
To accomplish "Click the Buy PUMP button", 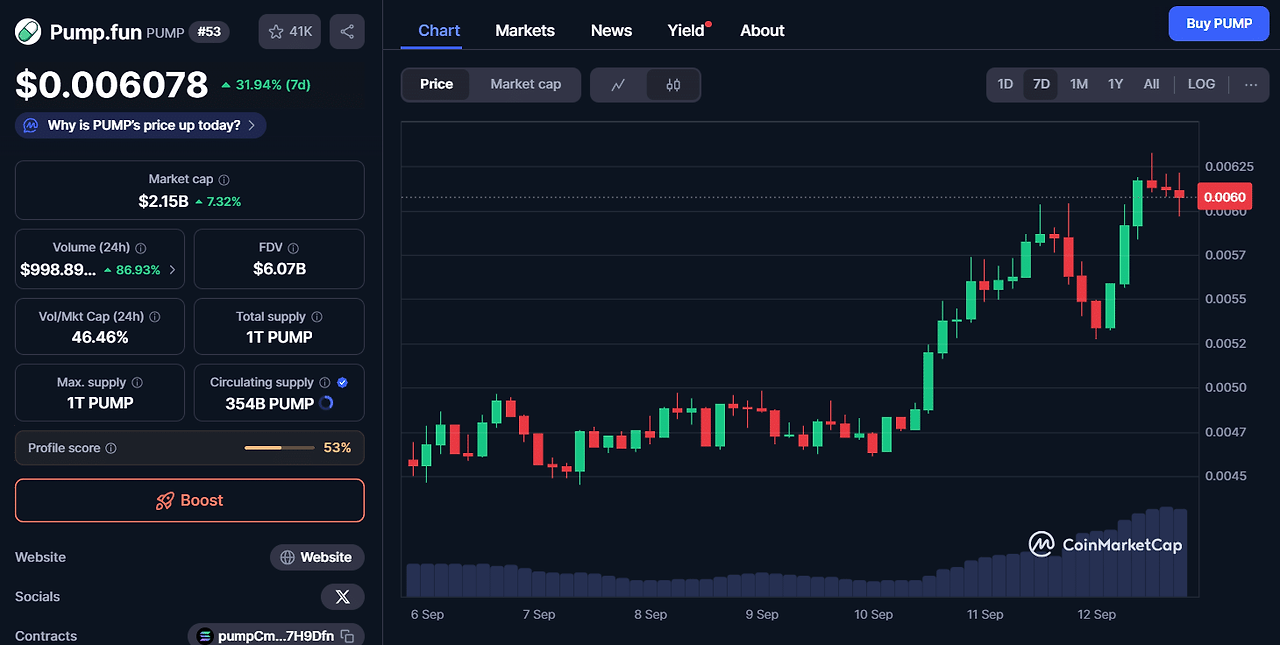I will coord(1219,24).
